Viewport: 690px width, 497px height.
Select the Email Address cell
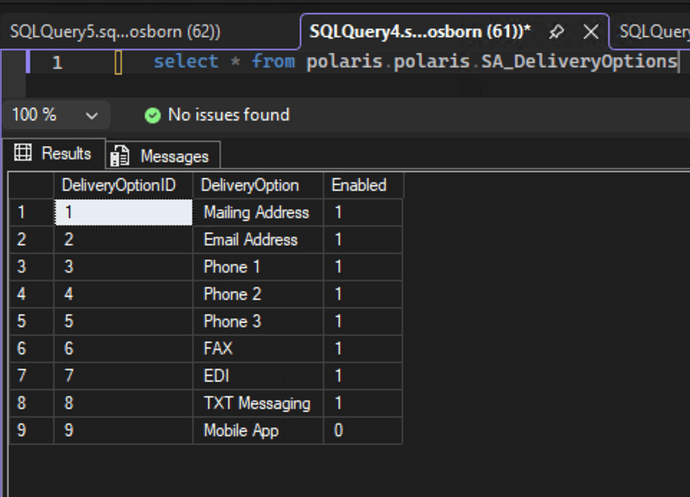tap(258, 240)
